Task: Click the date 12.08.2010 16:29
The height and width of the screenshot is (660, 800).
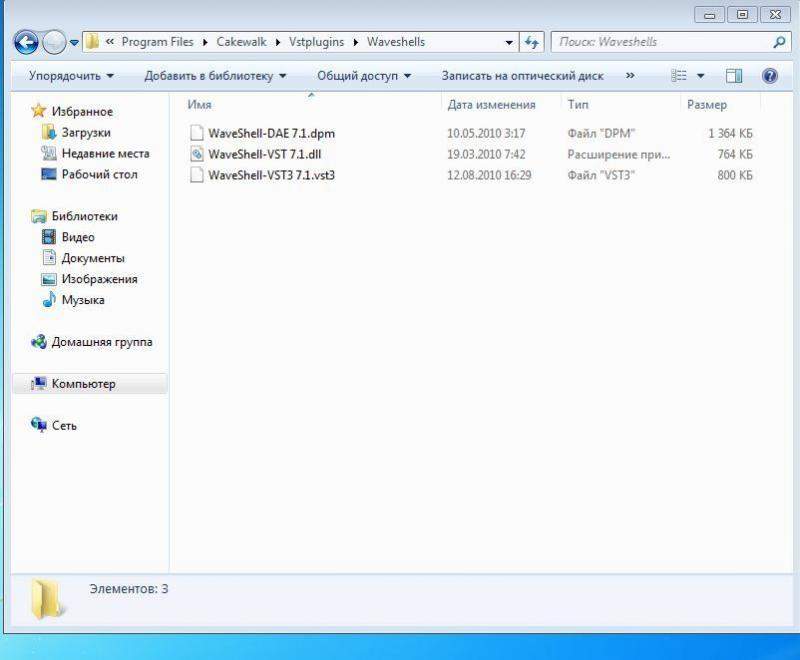Action: [489, 175]
